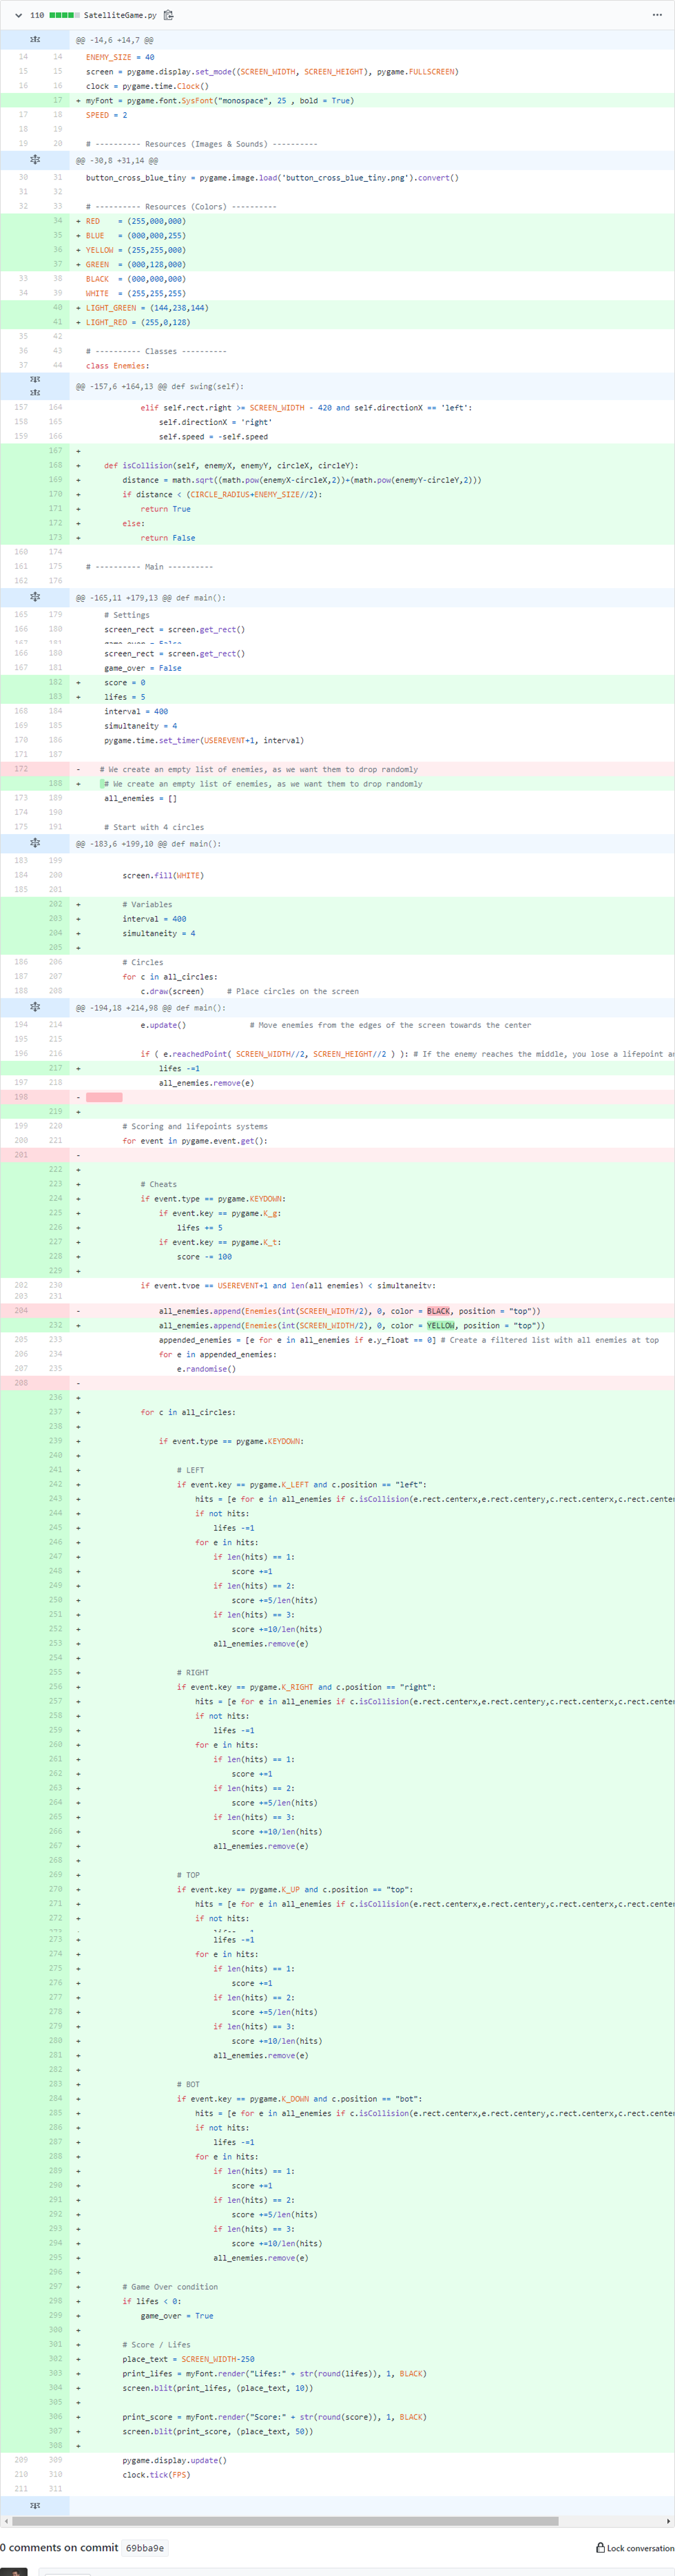Expand hidden lines at the @@ -165,11 +179,13 hunk
This screenshot has width=675, height=2576.
(x=35, y=597)
